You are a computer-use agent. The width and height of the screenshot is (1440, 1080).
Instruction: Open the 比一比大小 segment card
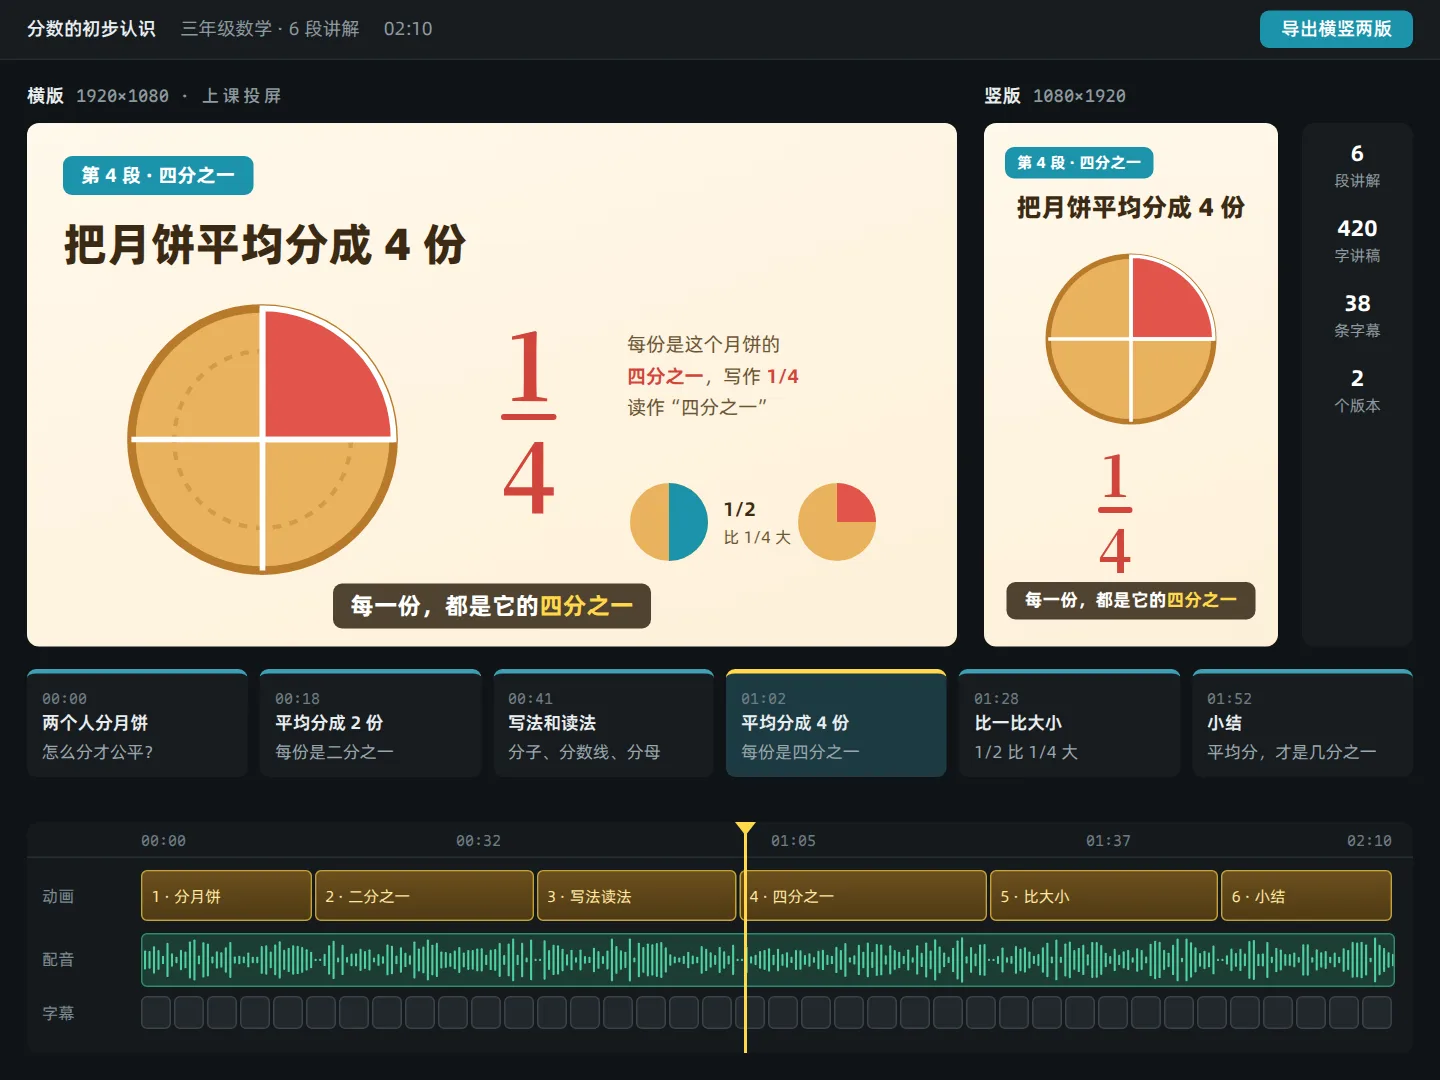[1069, 723]
